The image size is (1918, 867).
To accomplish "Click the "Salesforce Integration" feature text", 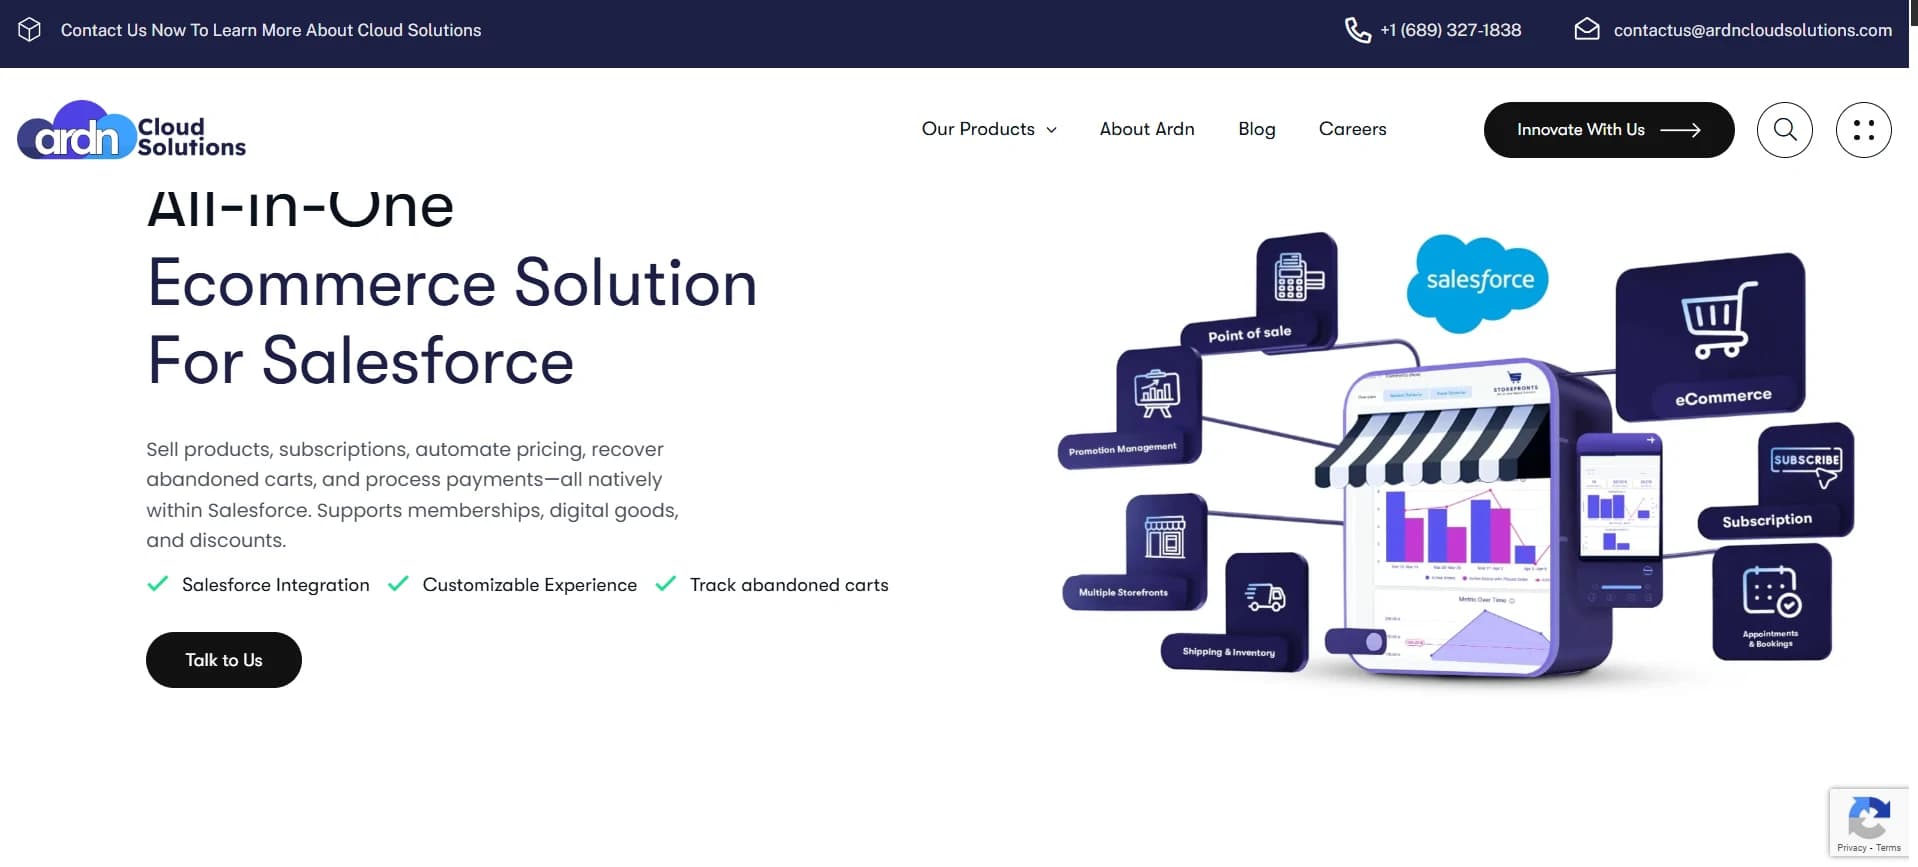I will (x=276, y=585).
